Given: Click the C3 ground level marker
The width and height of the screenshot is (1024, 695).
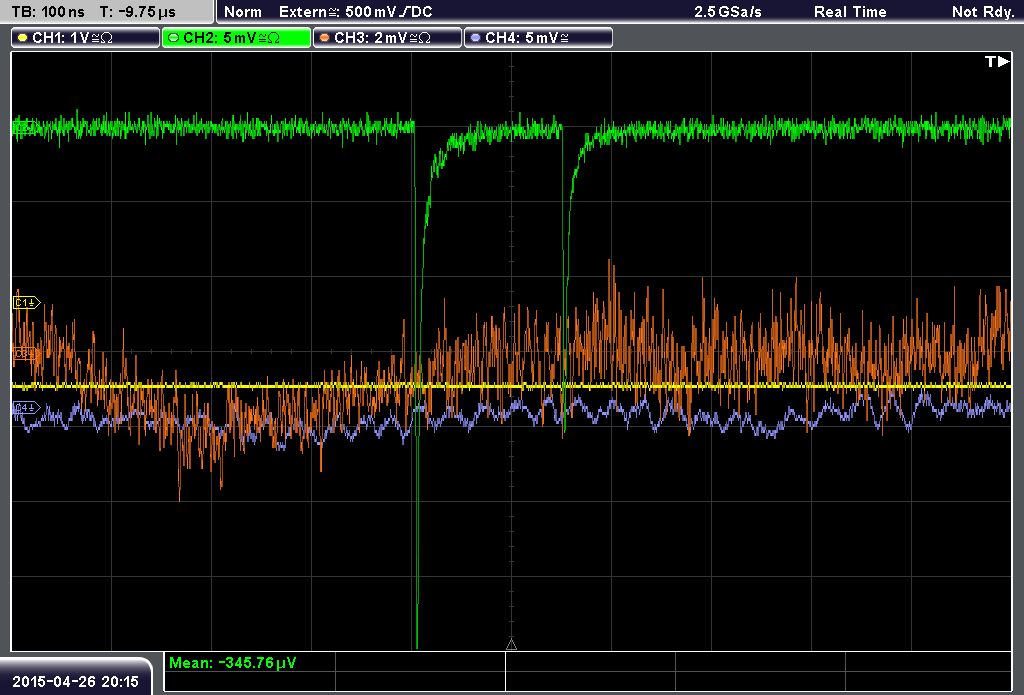Looking at the screenshot, I should (27, 353).
